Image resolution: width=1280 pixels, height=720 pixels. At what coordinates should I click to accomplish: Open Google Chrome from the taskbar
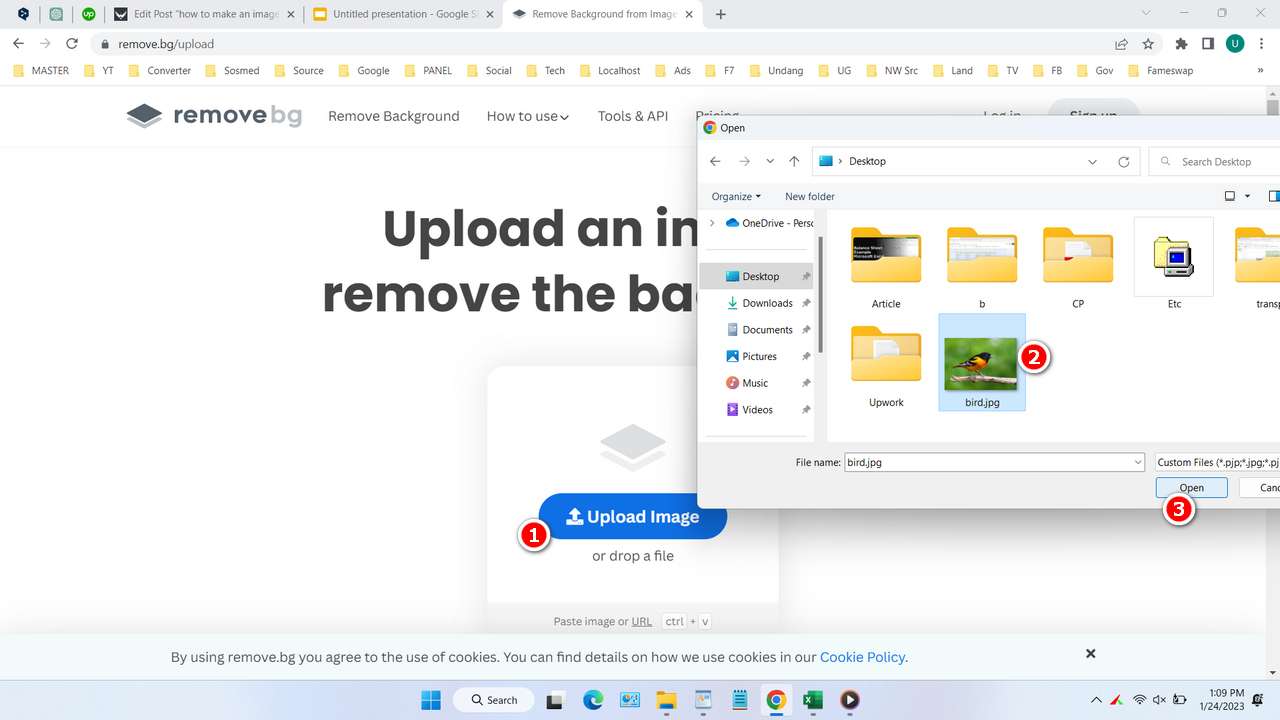coord(776,700)
